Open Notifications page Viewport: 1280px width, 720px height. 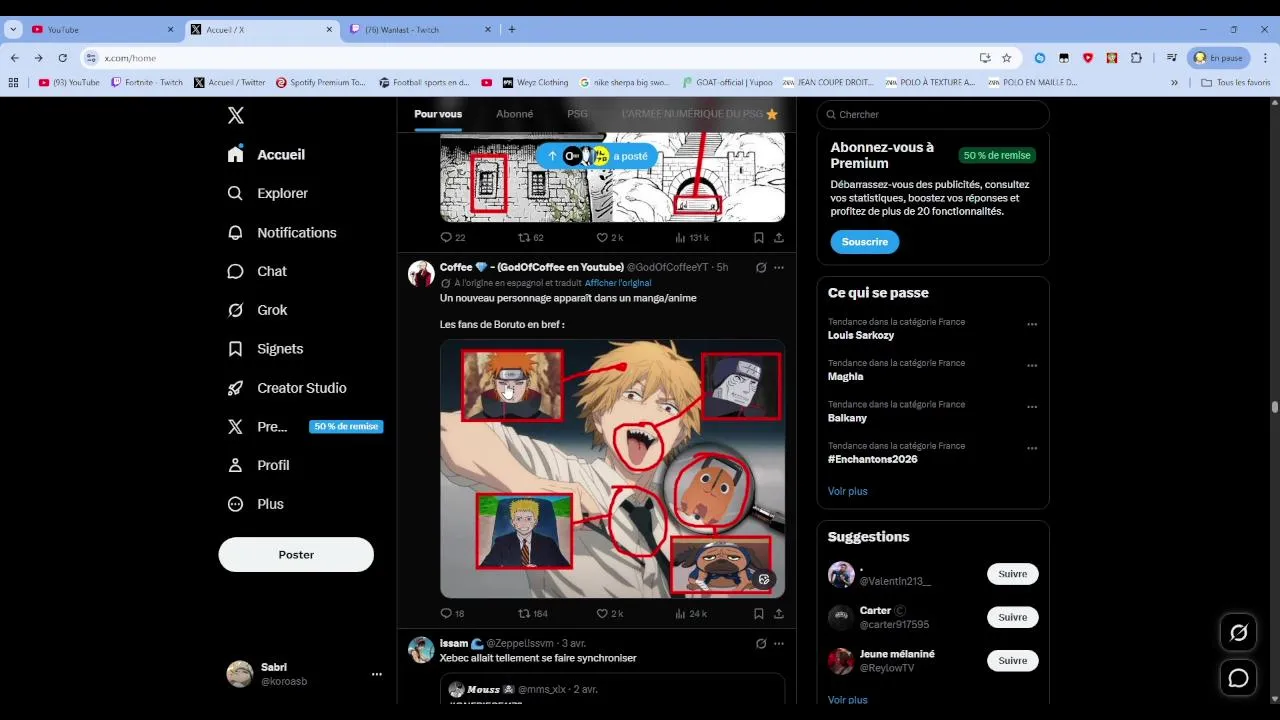click(282, 232)
